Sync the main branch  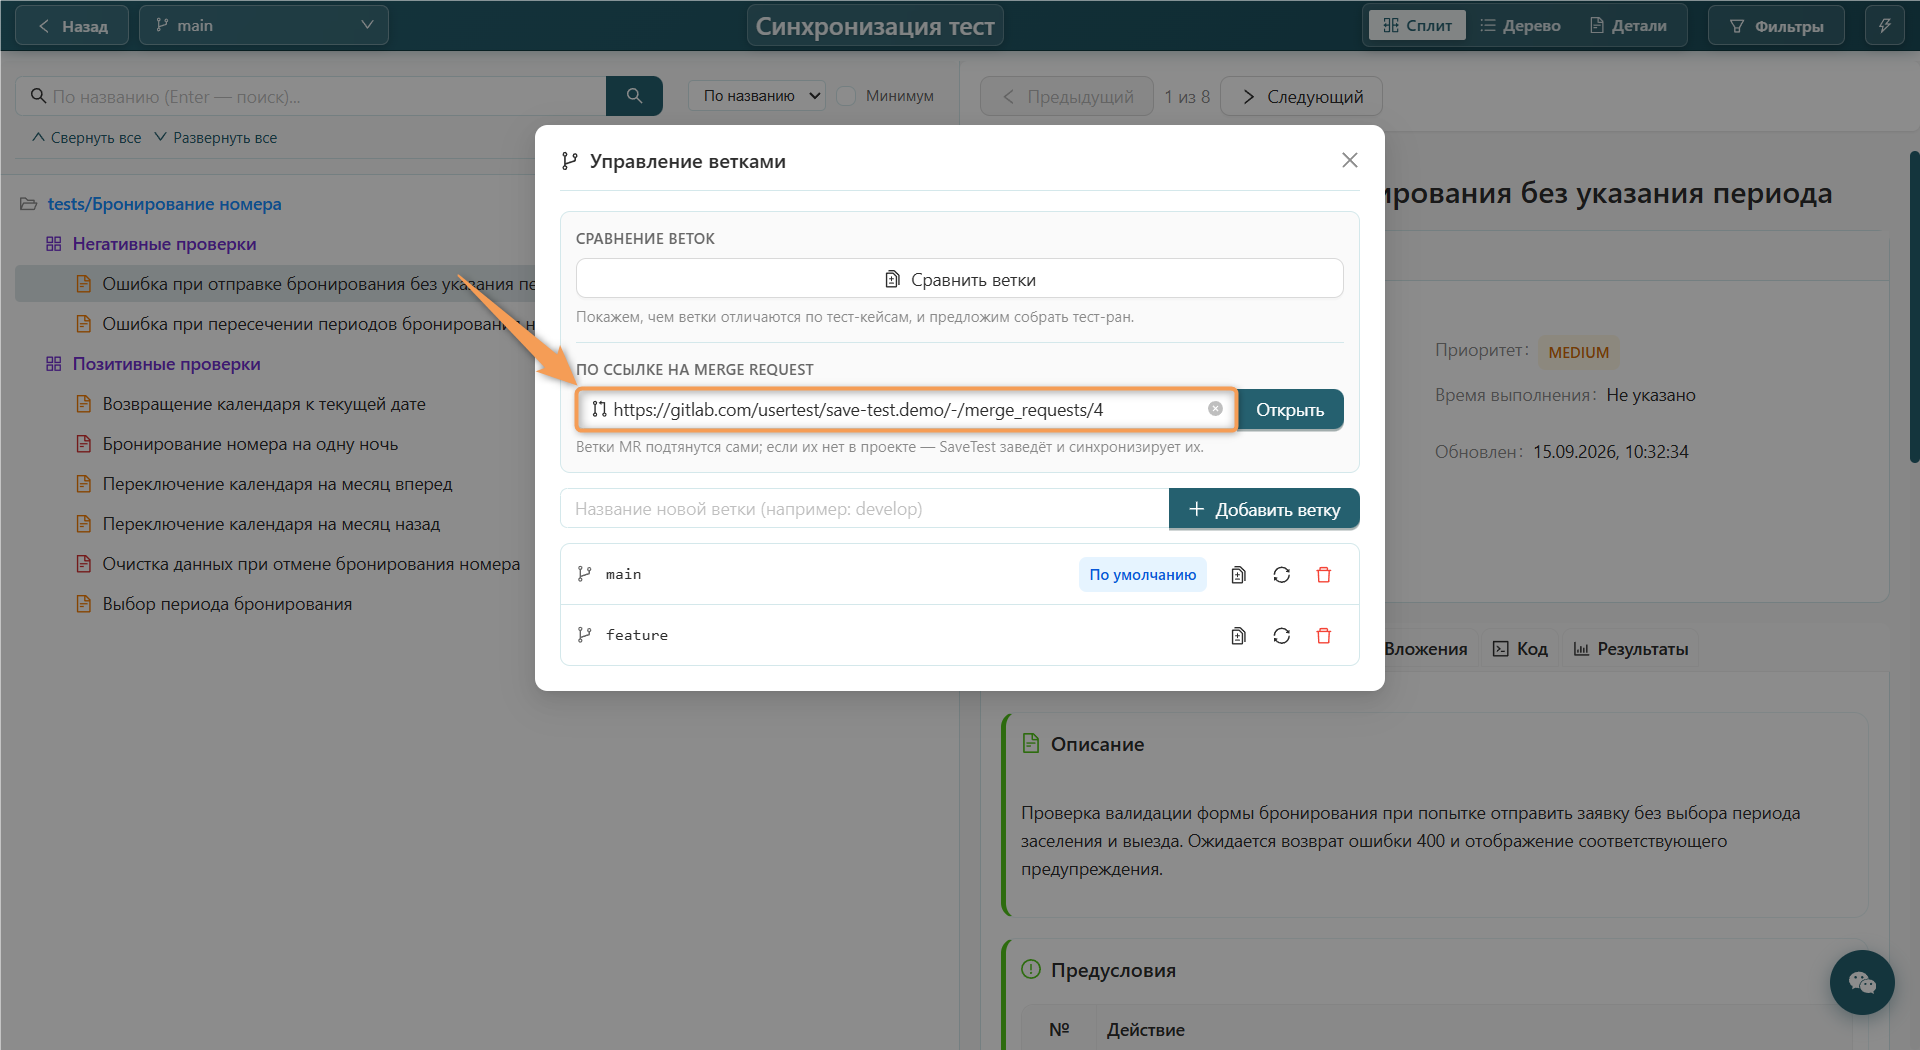point(1281,575)
